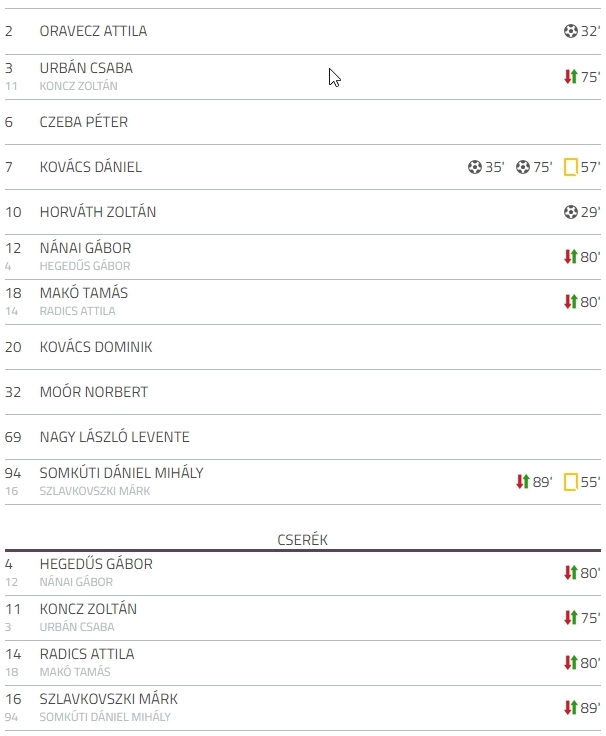Open player Kovács Dominik
The height and width of the screenshot is (736, 606).
96,347
